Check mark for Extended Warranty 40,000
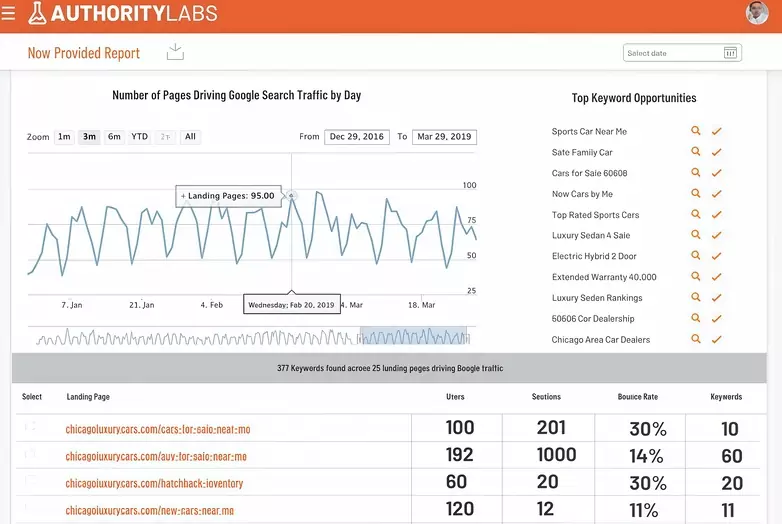 coord(717,277)
